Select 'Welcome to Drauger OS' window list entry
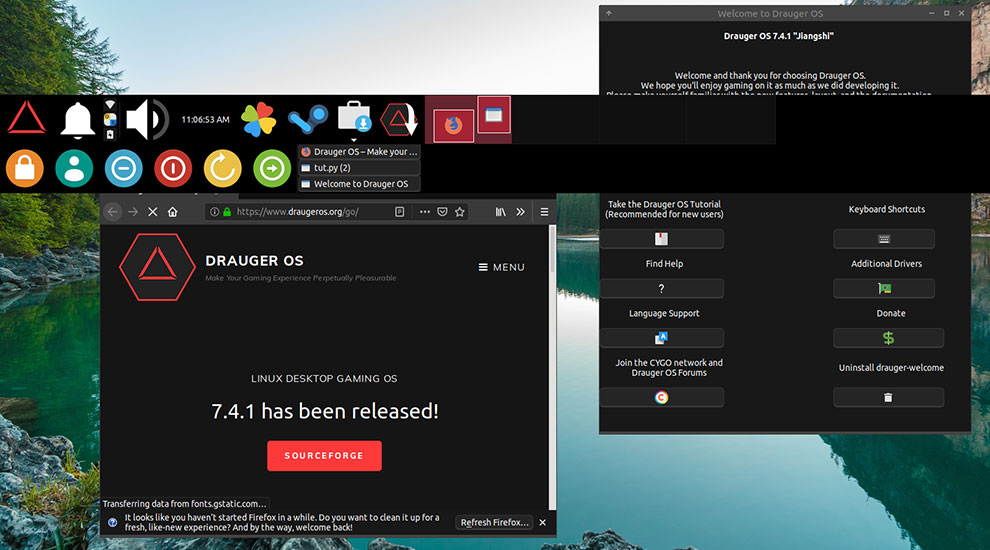Screen dimensions: 990x550 [359, 184]
